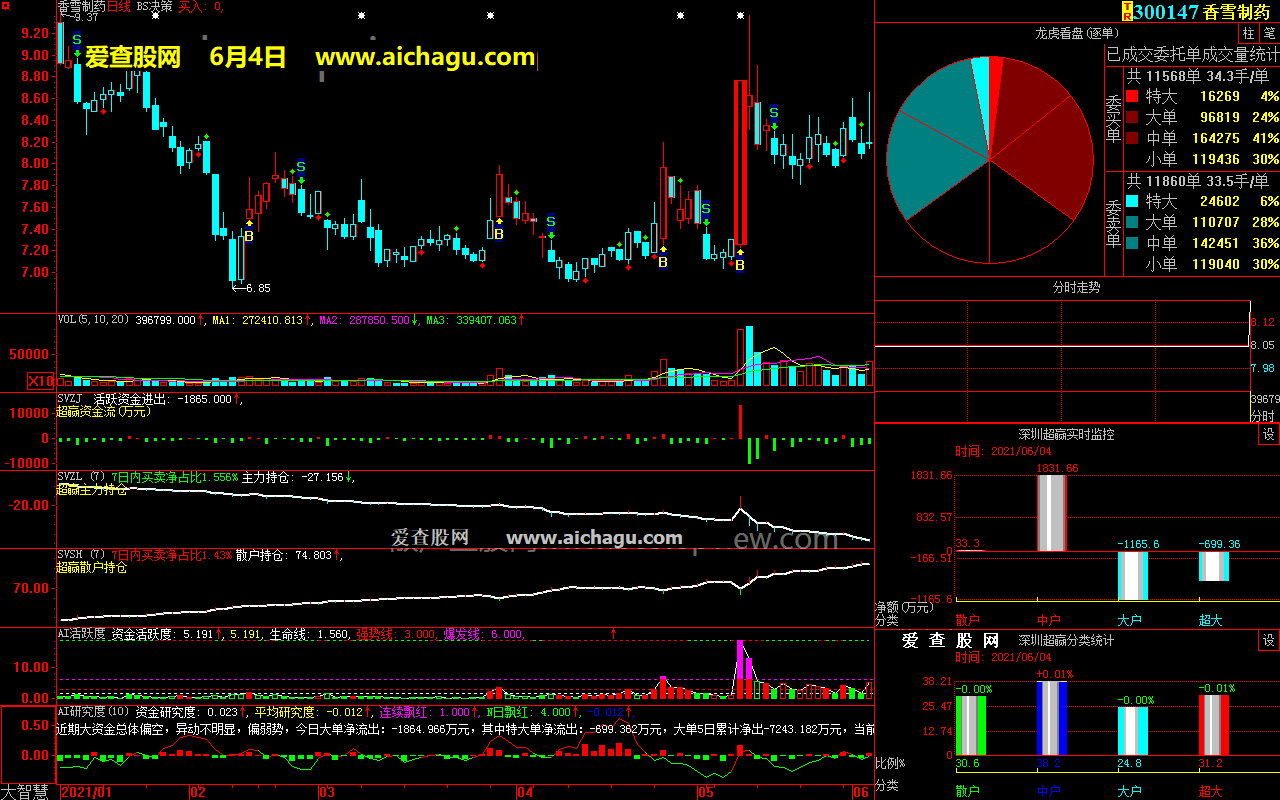The width and height of the screenshot is (1280, 800).
Task: Click cyan 特大 sell-order legend swatch
Action: pyautogui.click(x=1132, y=202)
